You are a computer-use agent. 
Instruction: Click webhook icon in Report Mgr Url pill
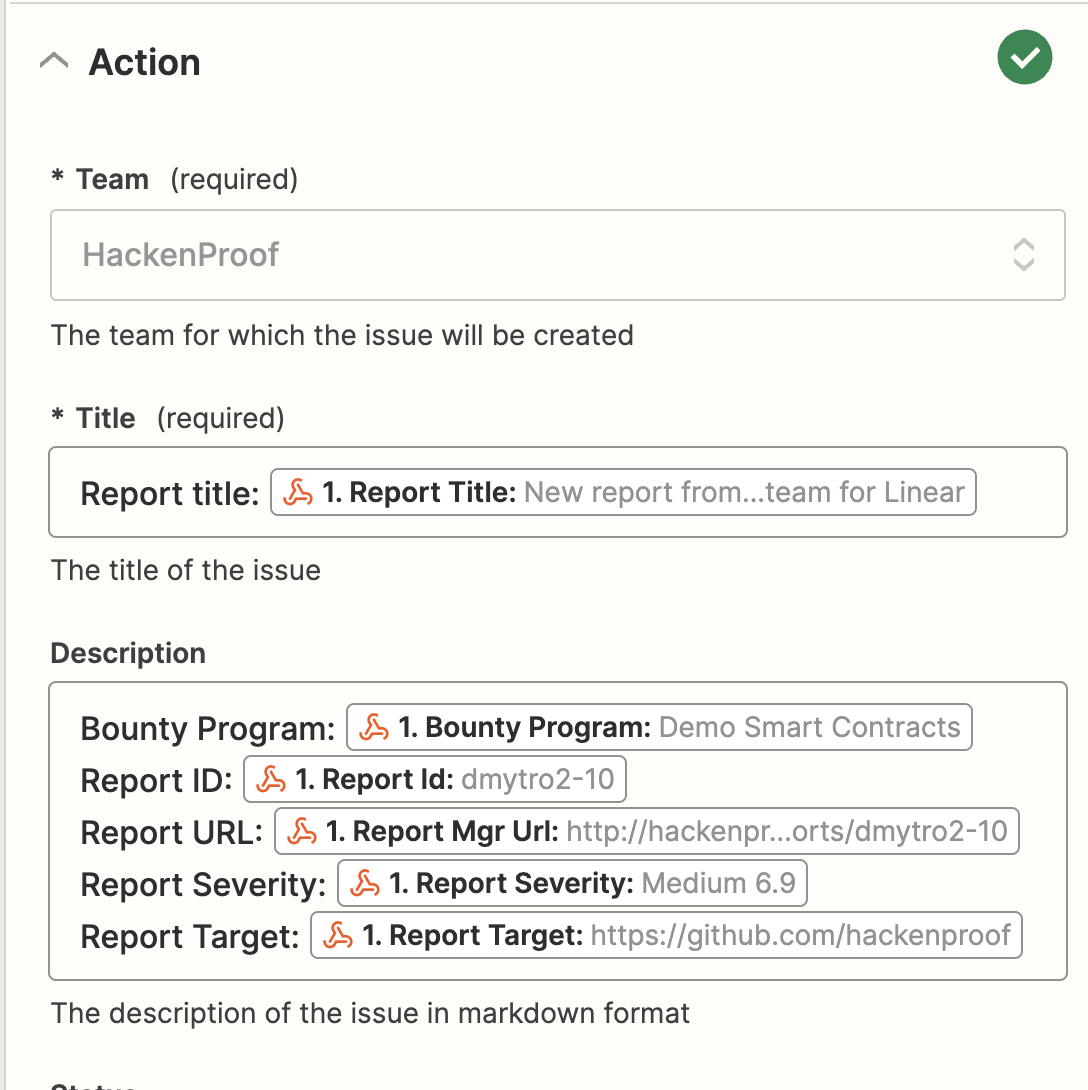click(302, 832)
